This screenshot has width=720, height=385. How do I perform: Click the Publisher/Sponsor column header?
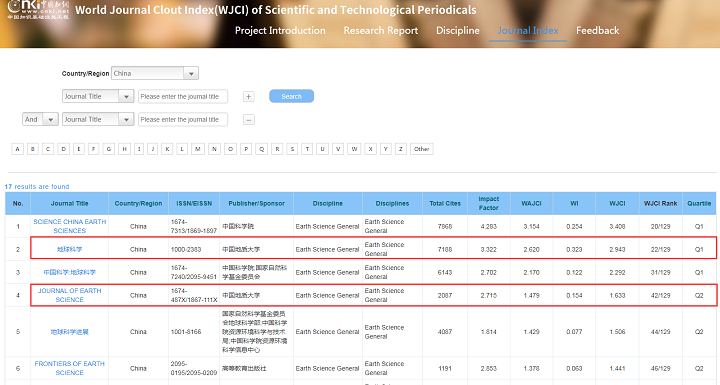(256, 203)
